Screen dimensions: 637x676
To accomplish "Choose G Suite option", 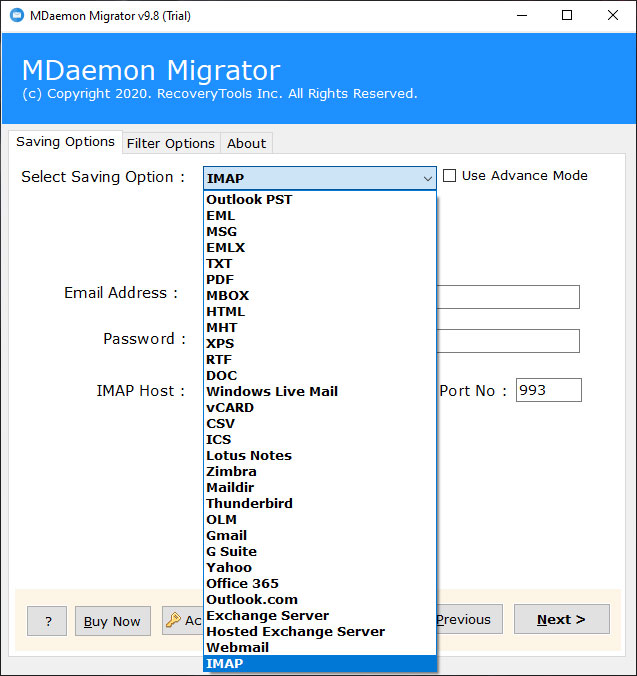I will pos(320,551).
